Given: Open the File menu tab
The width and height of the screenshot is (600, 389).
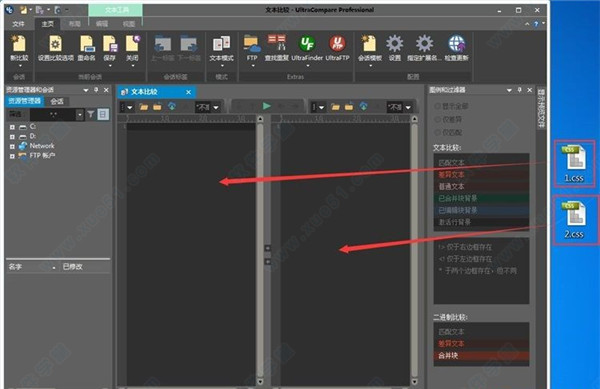Looking at the screenshot, I should 18,24.
